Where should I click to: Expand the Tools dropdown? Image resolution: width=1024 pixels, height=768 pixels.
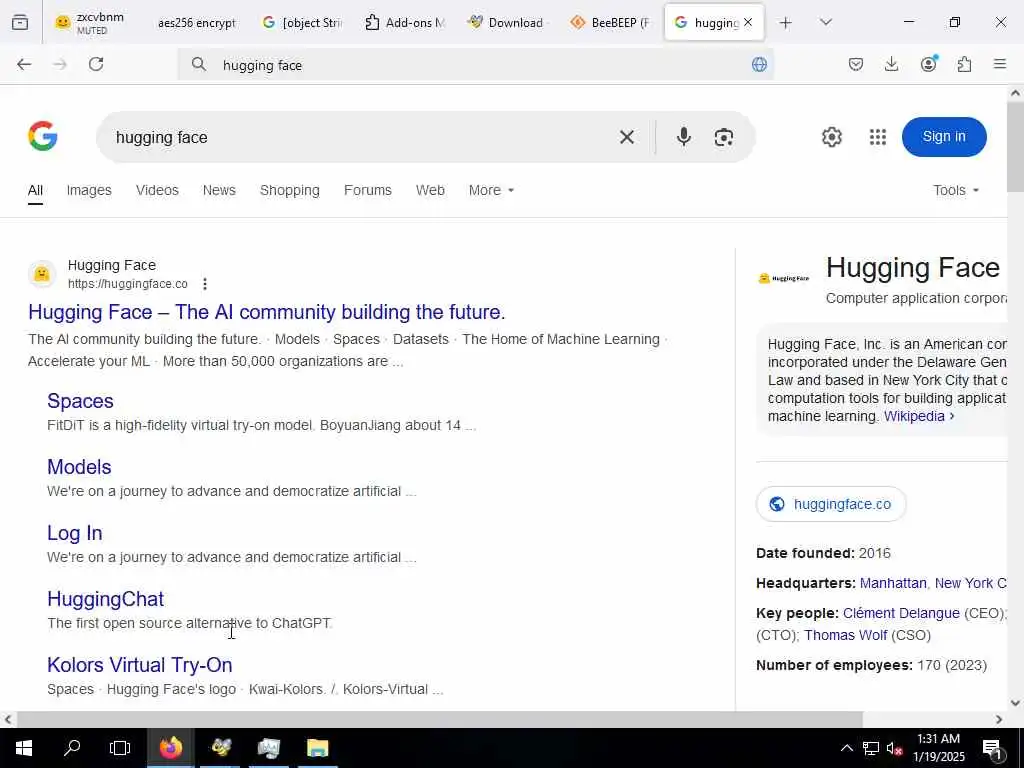pos(955,190)
